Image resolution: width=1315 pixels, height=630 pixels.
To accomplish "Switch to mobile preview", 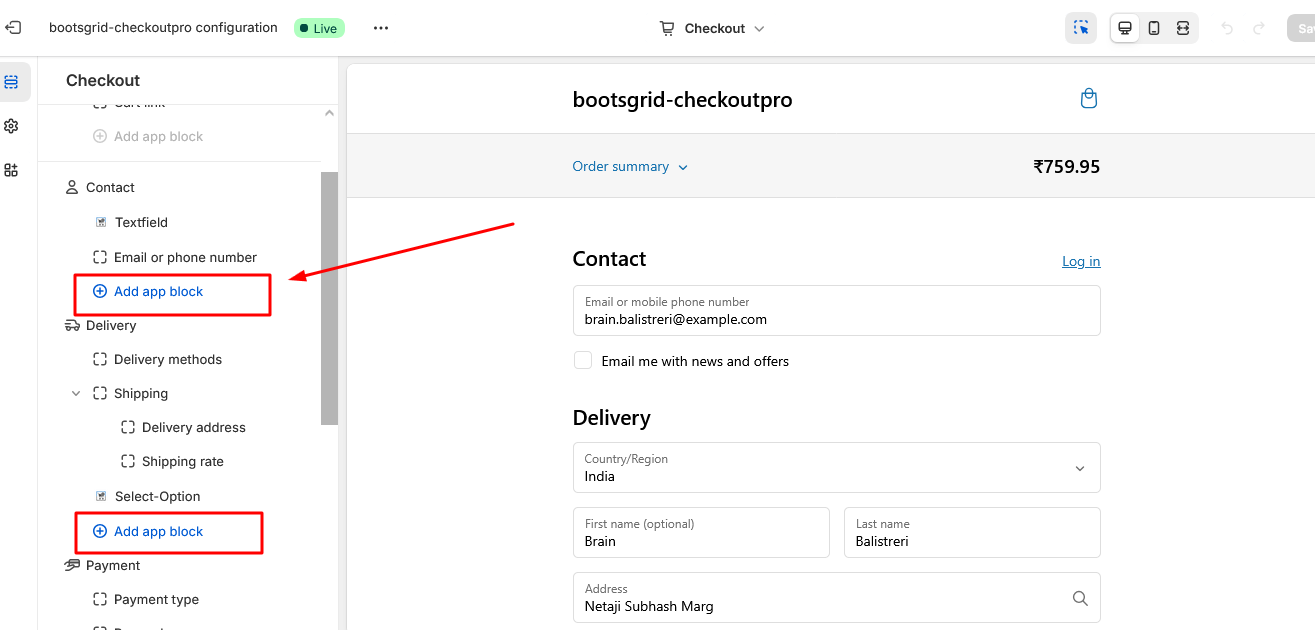I will click(x=1154, y=28).
